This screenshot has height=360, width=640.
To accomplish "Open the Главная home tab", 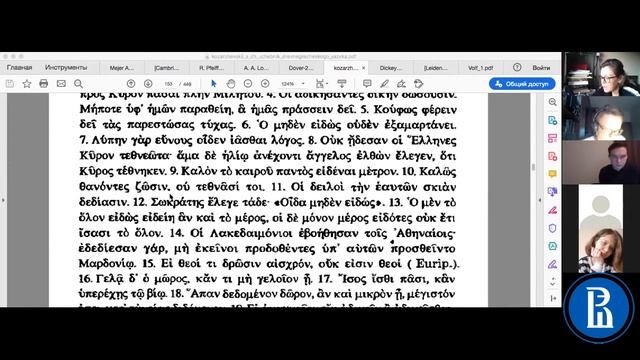I will (x=19, y=67).
